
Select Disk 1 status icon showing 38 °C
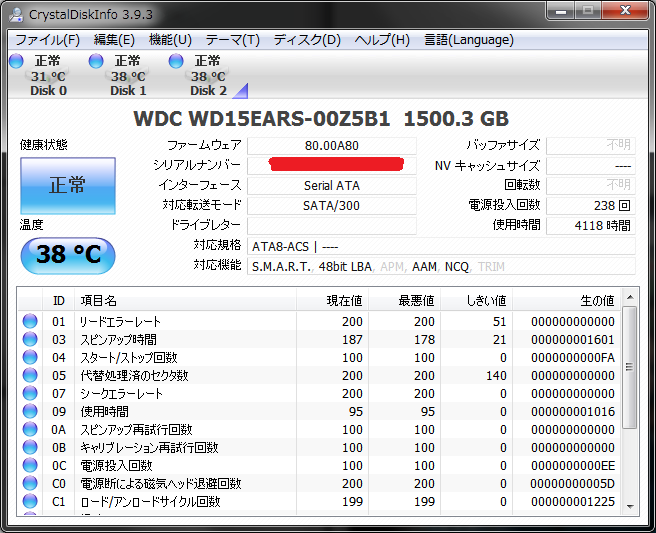pos(96,61)
